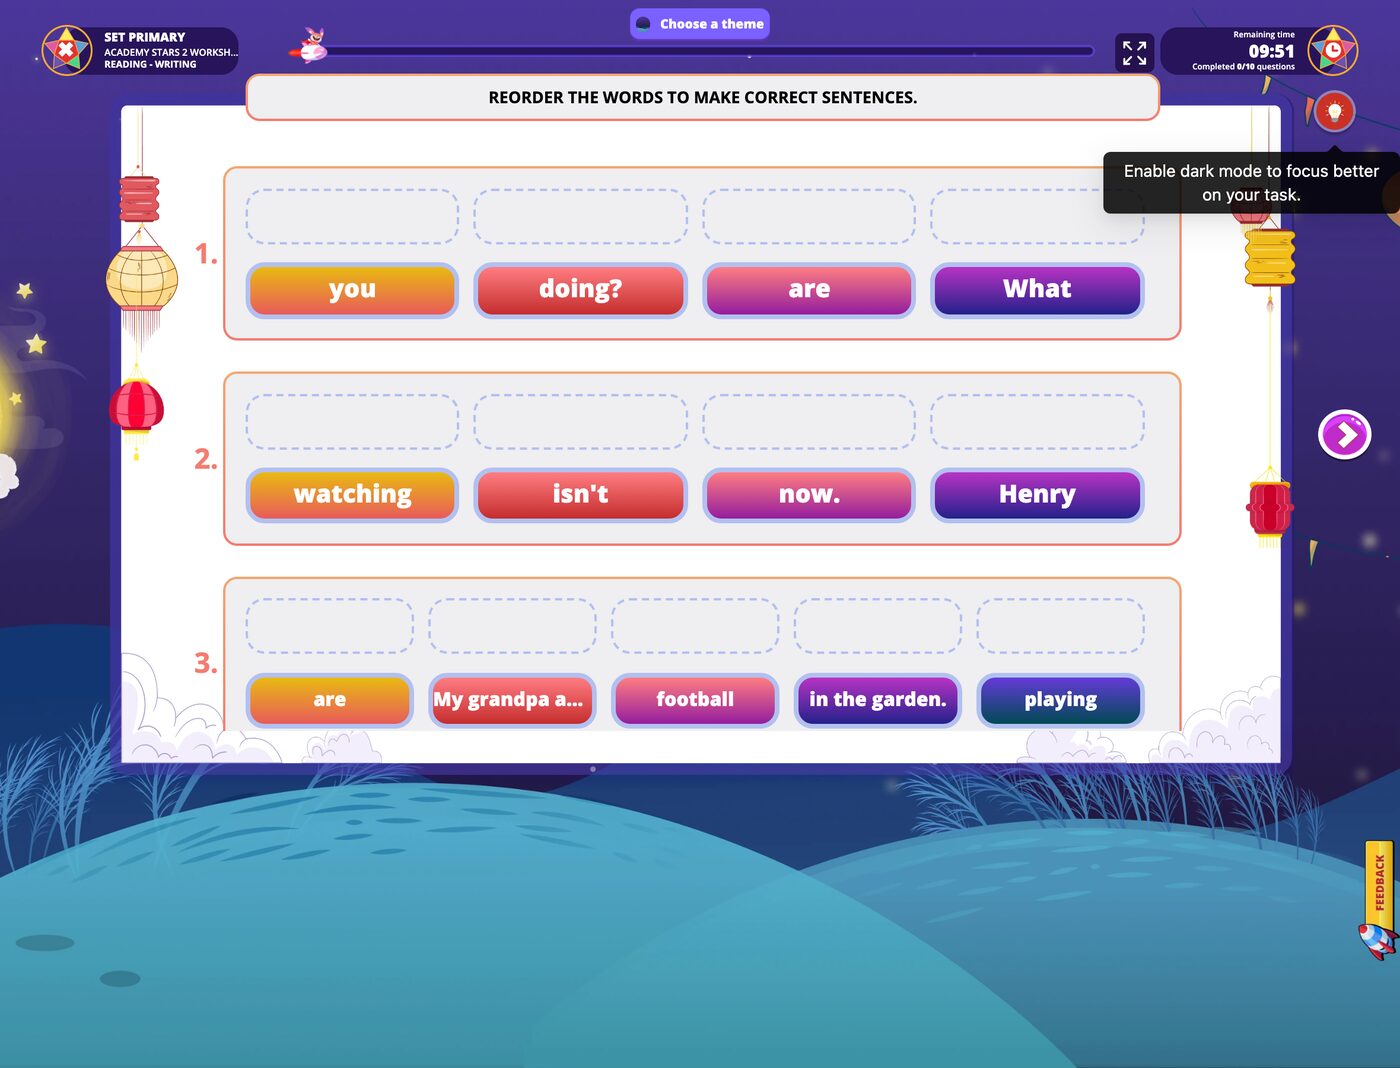Choose the 'My grandpa a...' tile

tap(512, 700)
